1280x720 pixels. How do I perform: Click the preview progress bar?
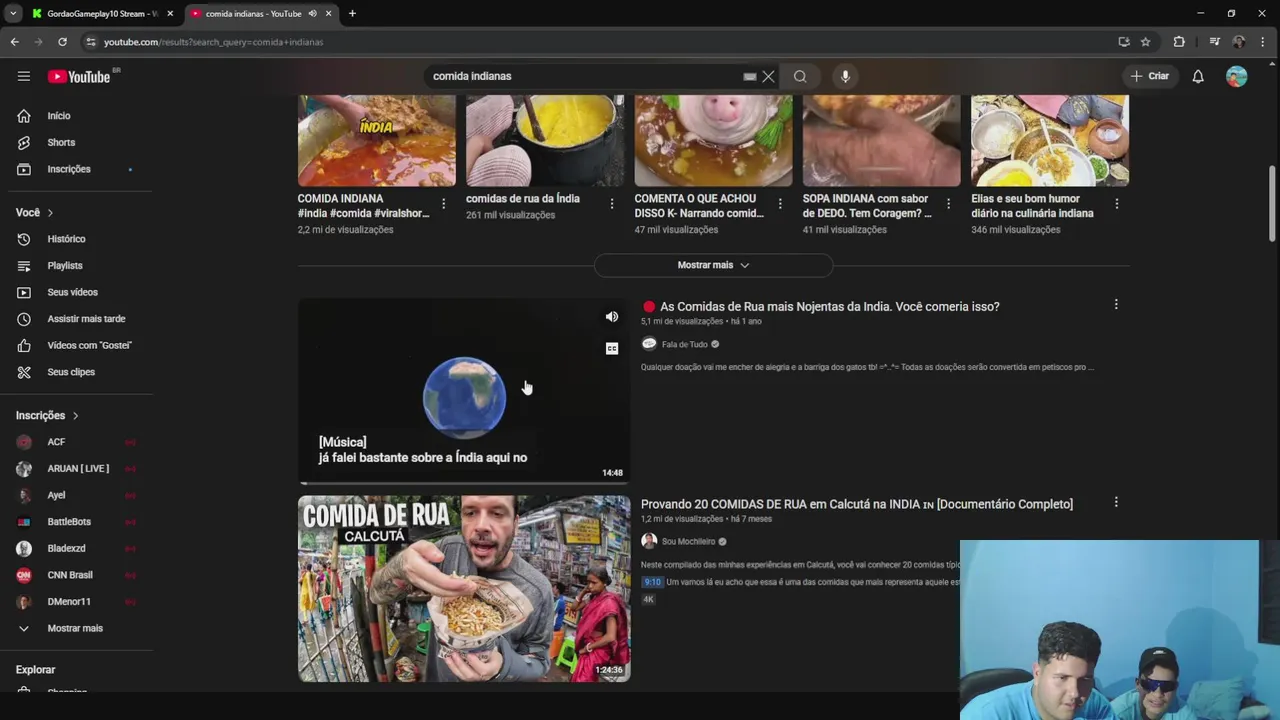[x=464, y=483]
